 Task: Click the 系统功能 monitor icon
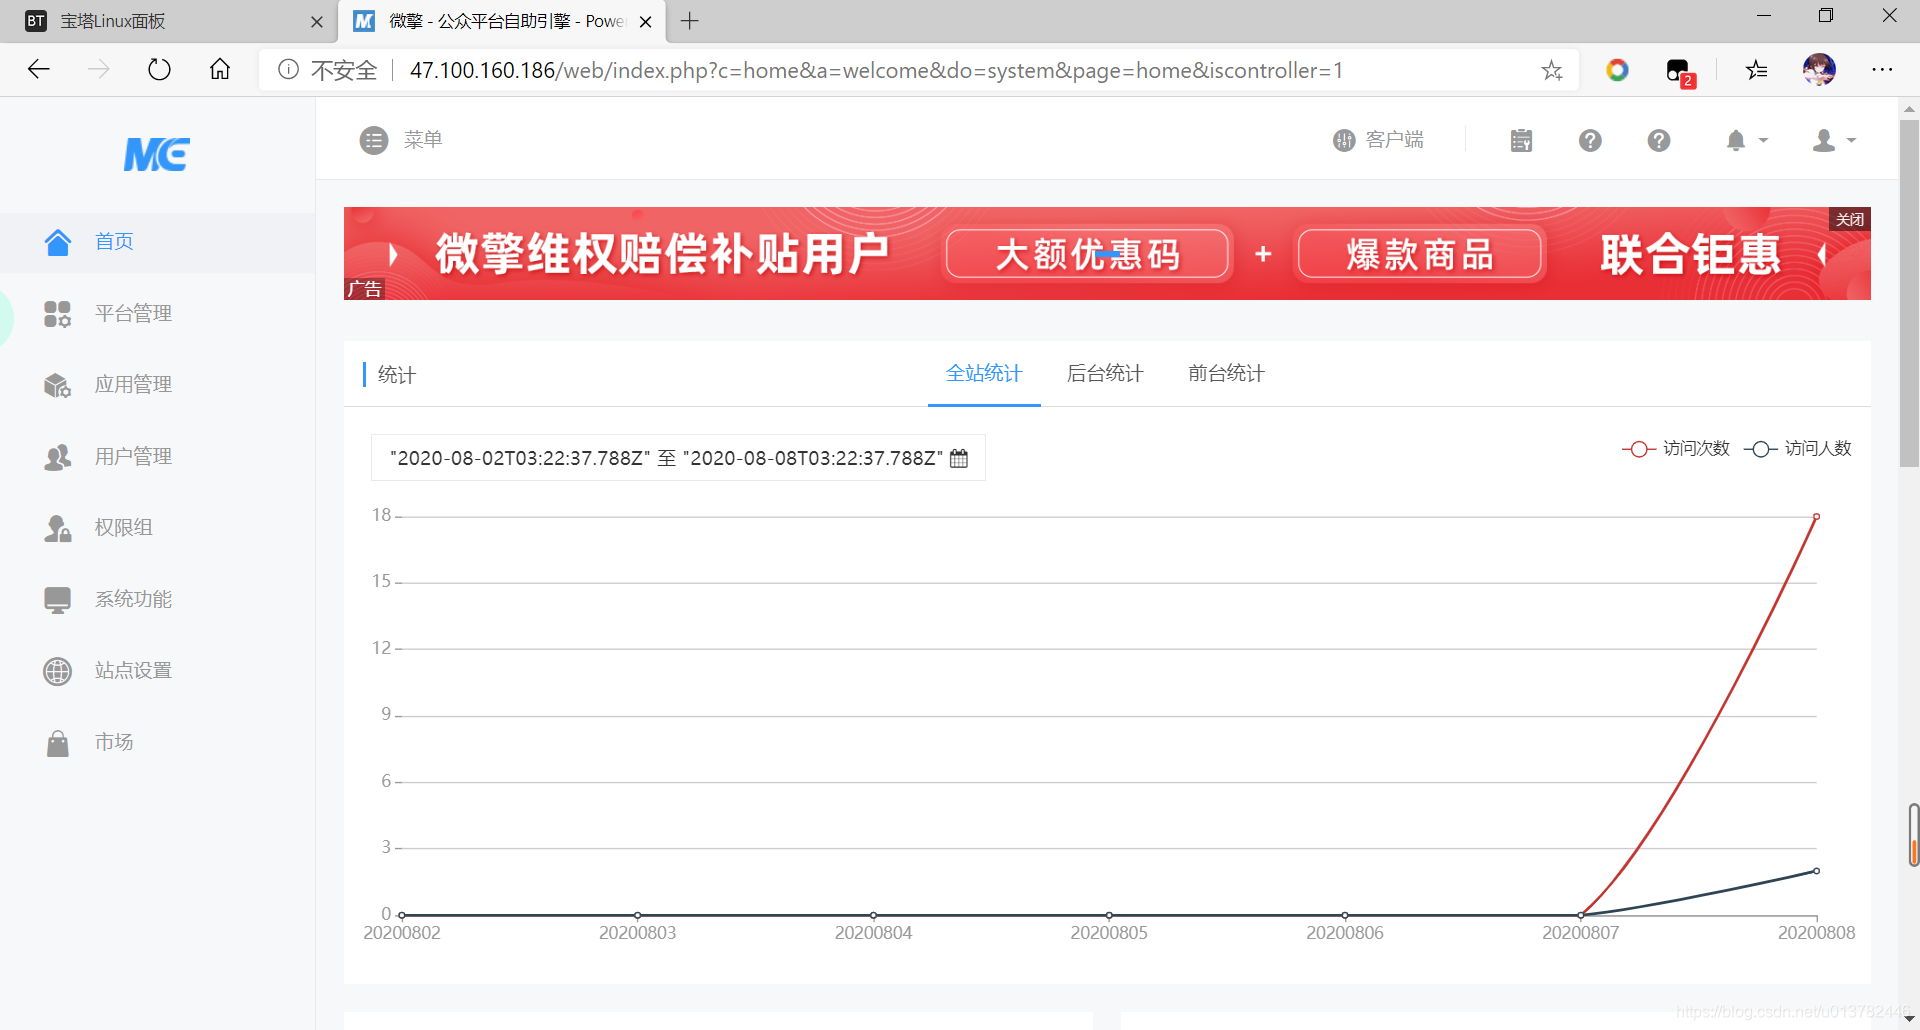[58, 600]
